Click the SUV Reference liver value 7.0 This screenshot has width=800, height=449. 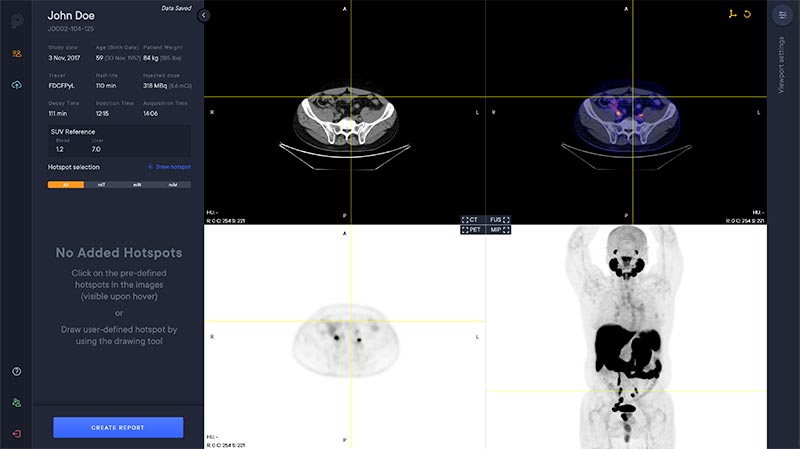(96, 149)
